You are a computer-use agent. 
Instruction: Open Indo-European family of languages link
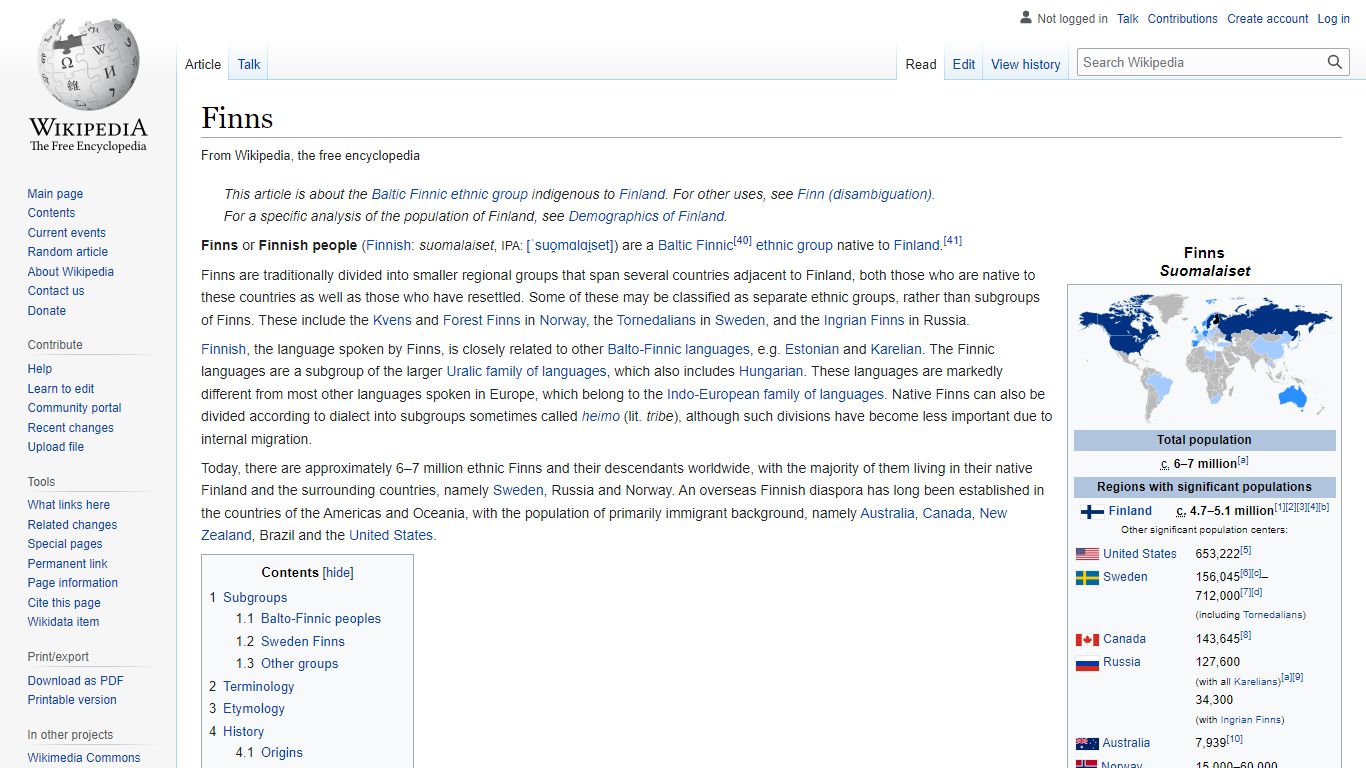coord(776,394)
